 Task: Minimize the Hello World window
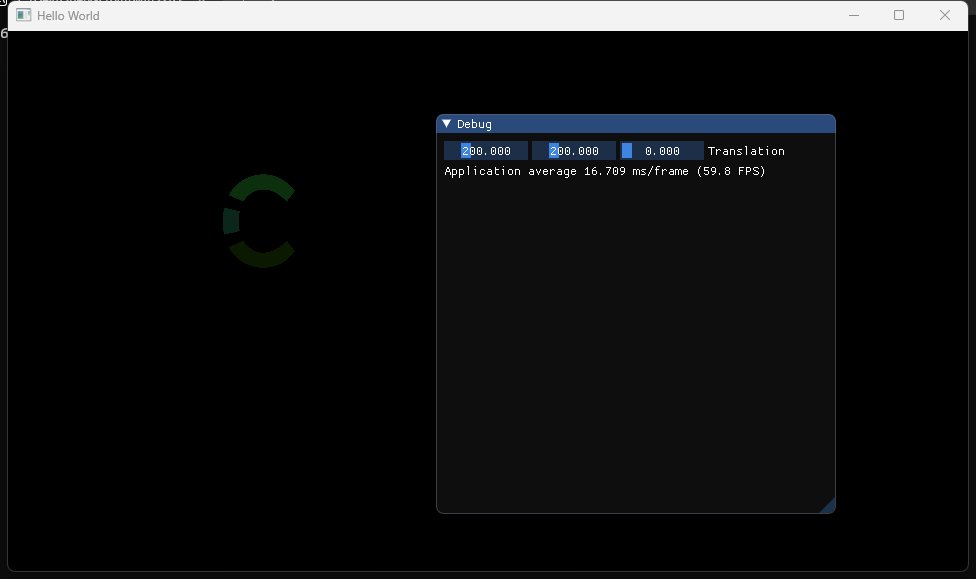tap(854, 15)
